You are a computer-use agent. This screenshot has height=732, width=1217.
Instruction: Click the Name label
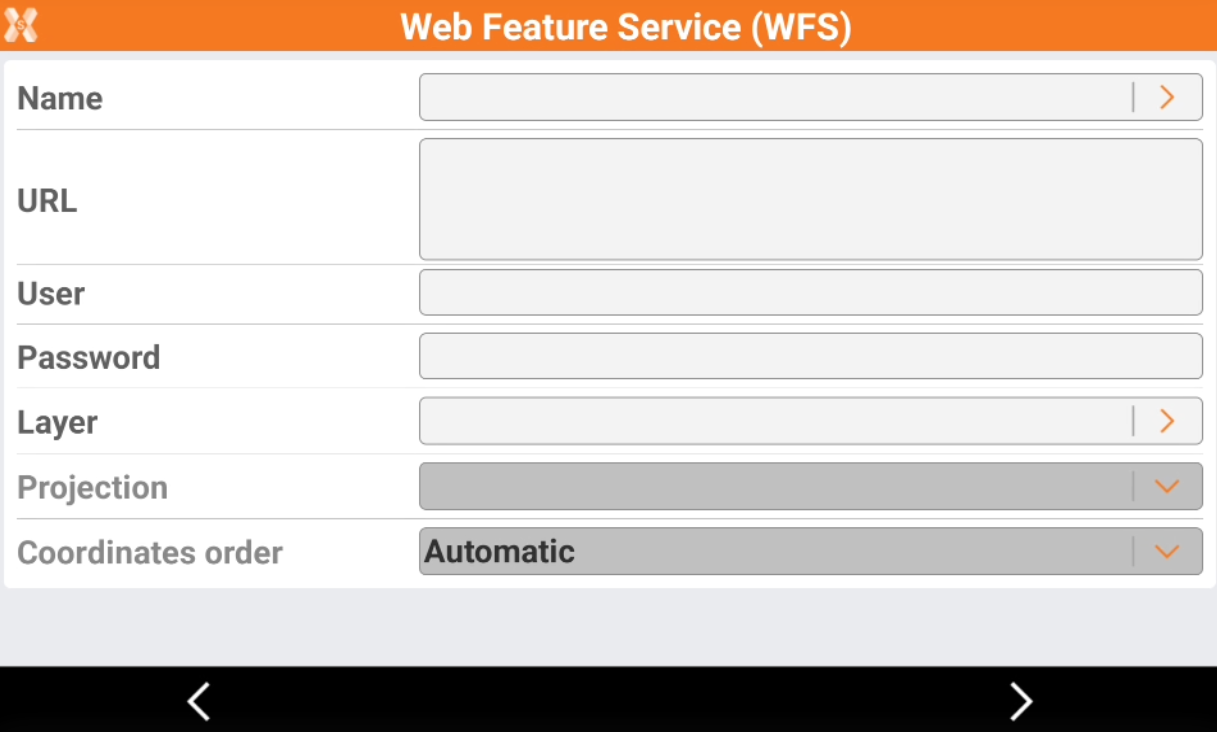click(x=60, y=98)
